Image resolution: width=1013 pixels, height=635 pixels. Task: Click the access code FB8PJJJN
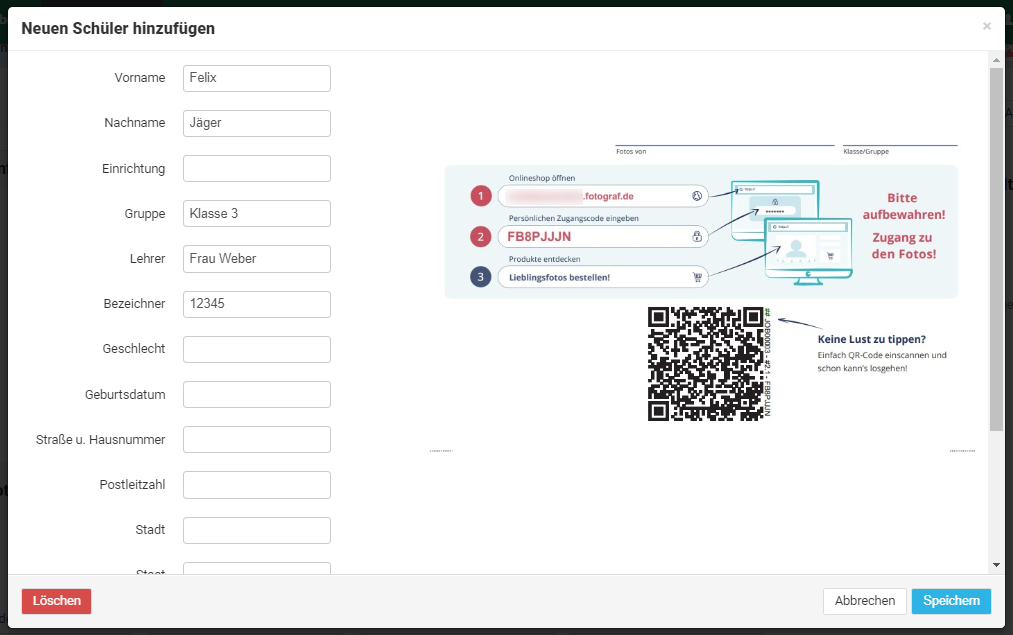pyautogui.click(x=539, y=236)
